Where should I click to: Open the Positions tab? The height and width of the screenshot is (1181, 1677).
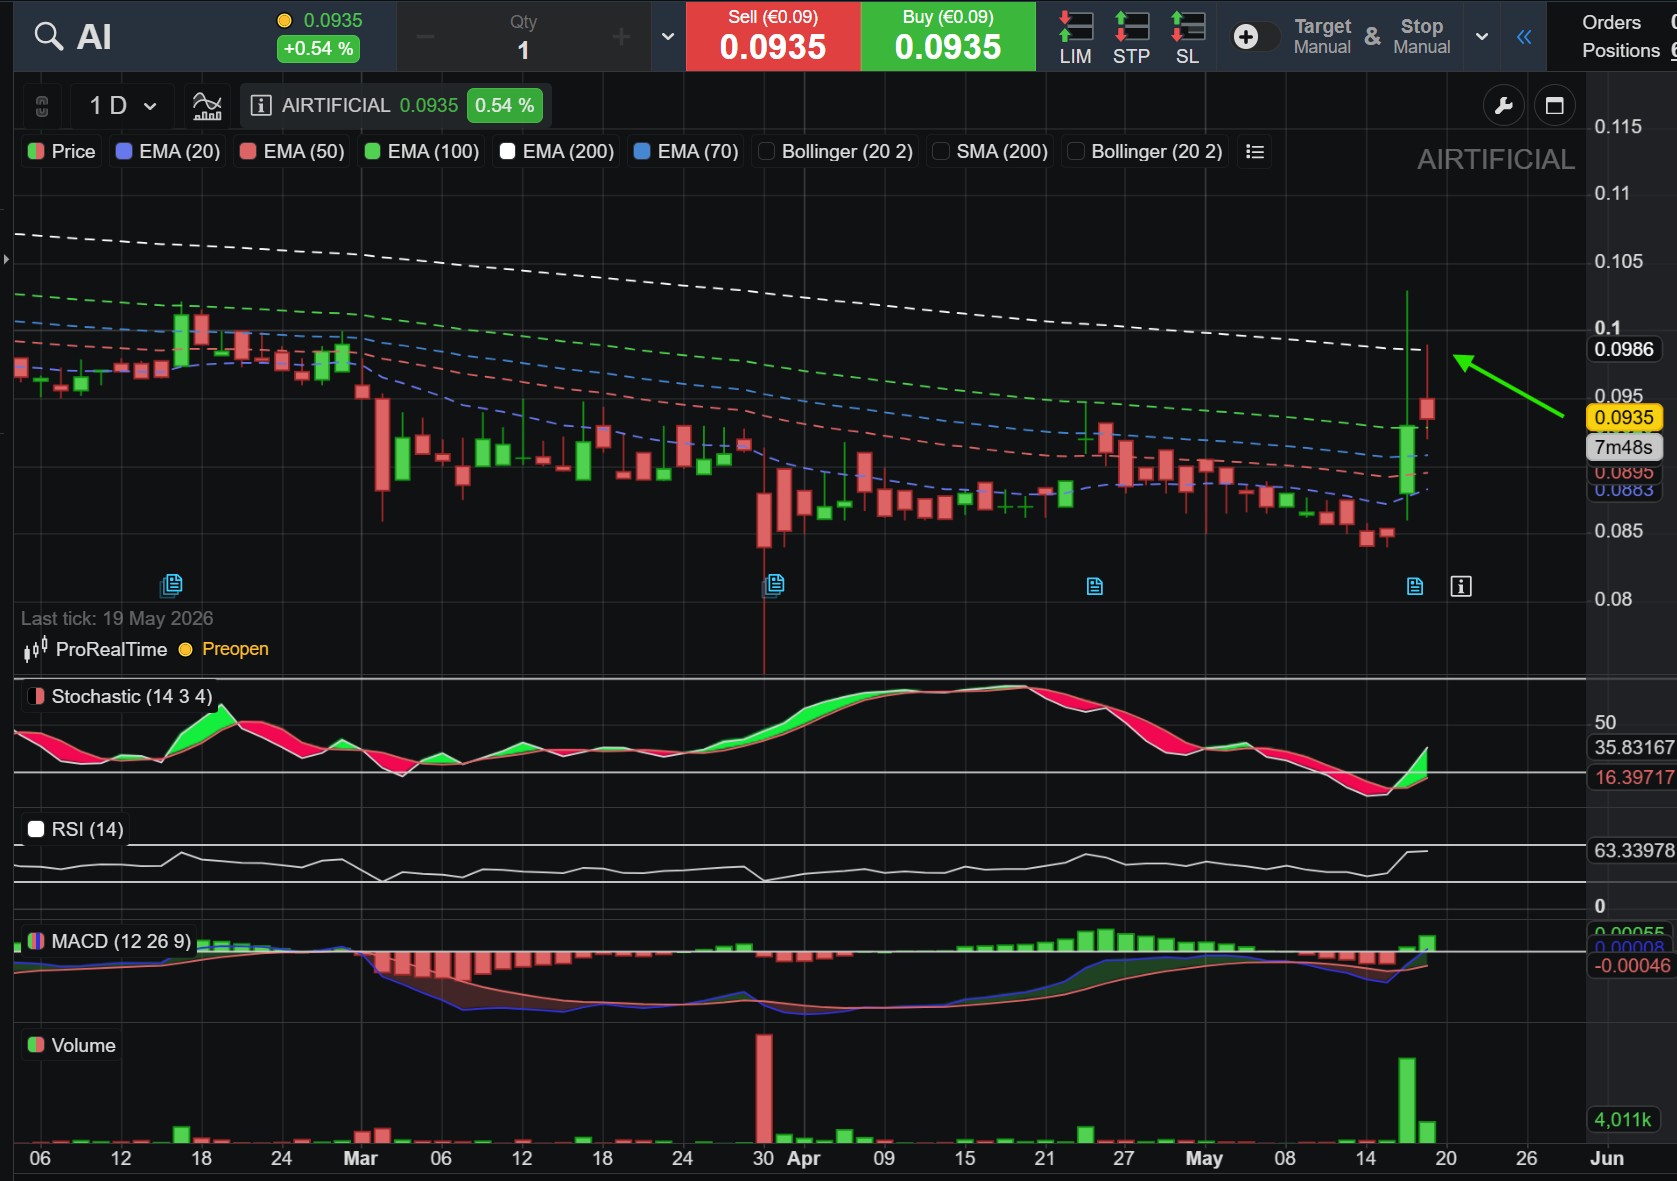click(1621, 50)
